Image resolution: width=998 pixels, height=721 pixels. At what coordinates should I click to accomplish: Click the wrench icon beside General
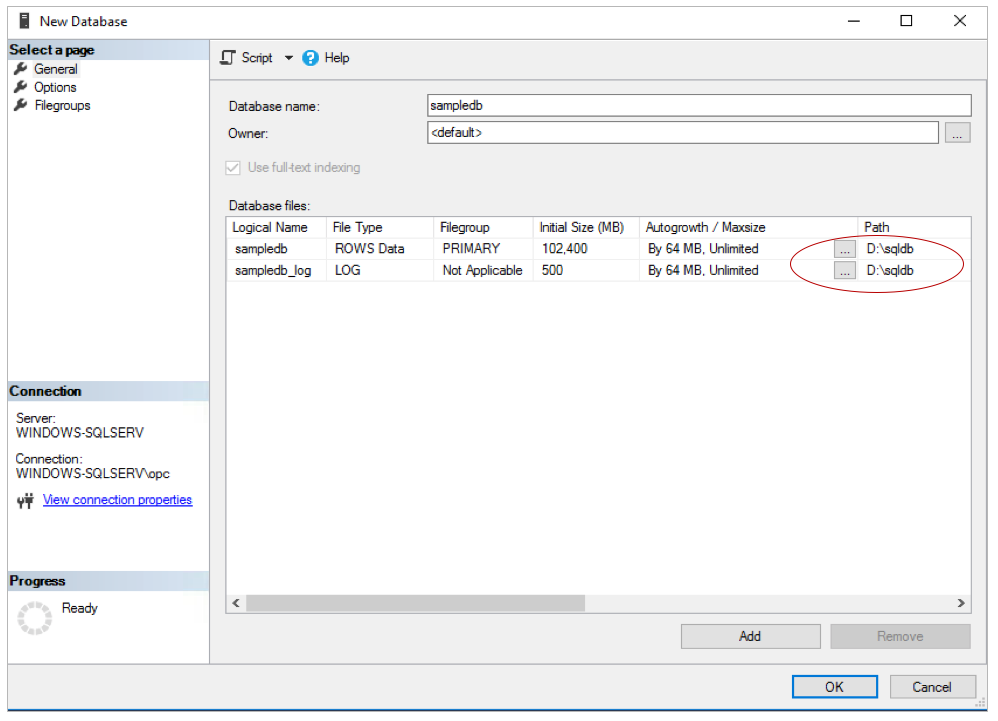click(21, 69)
